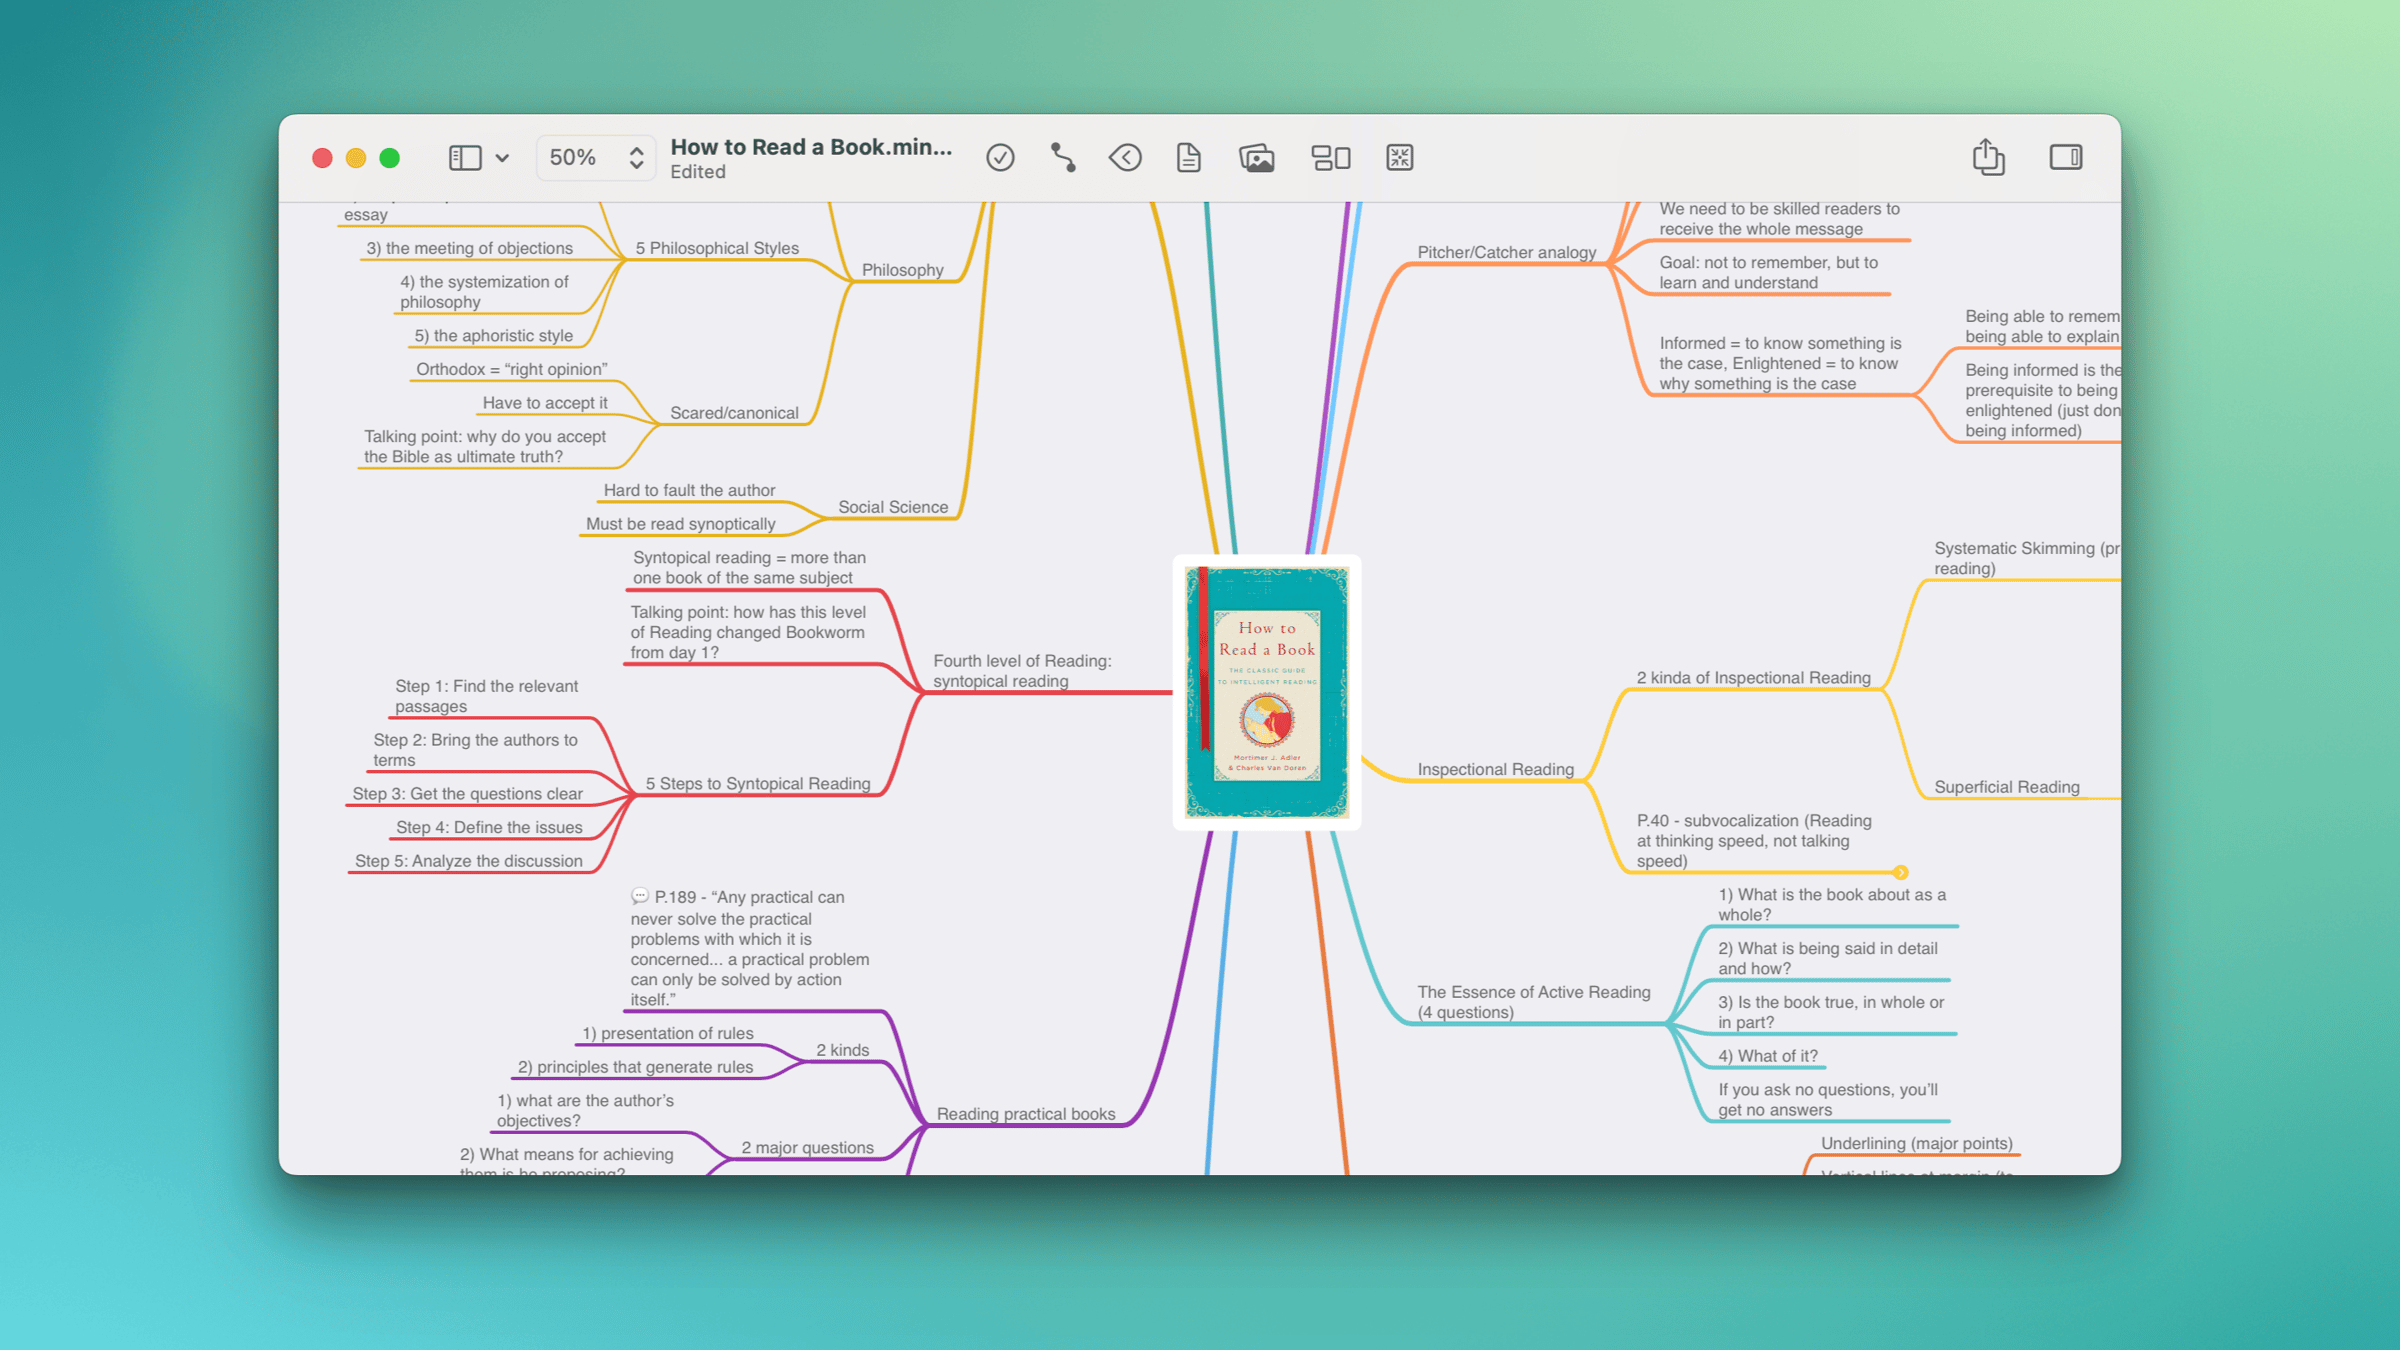Select 3) the meeting of objections node
The width and height of the screenshot is (2400, 1350).
469,248
